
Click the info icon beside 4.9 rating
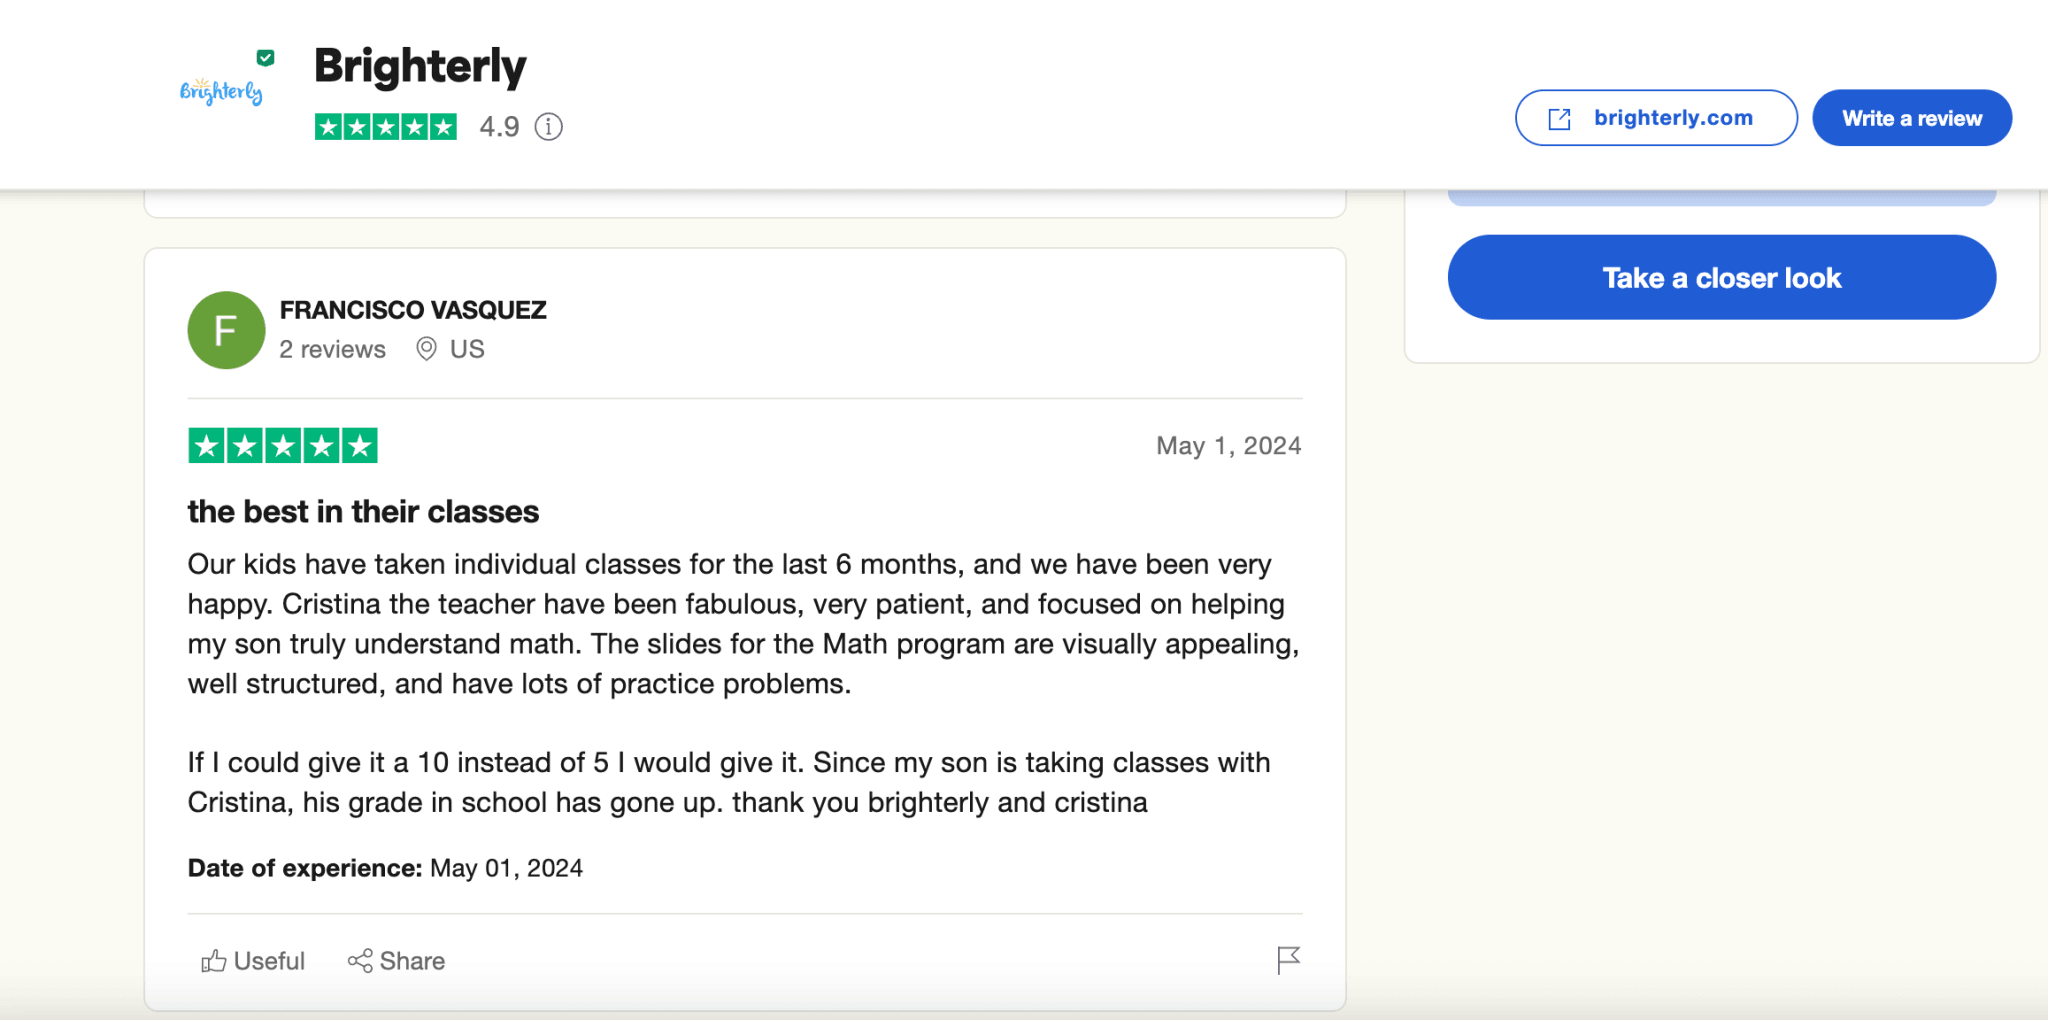548,127
